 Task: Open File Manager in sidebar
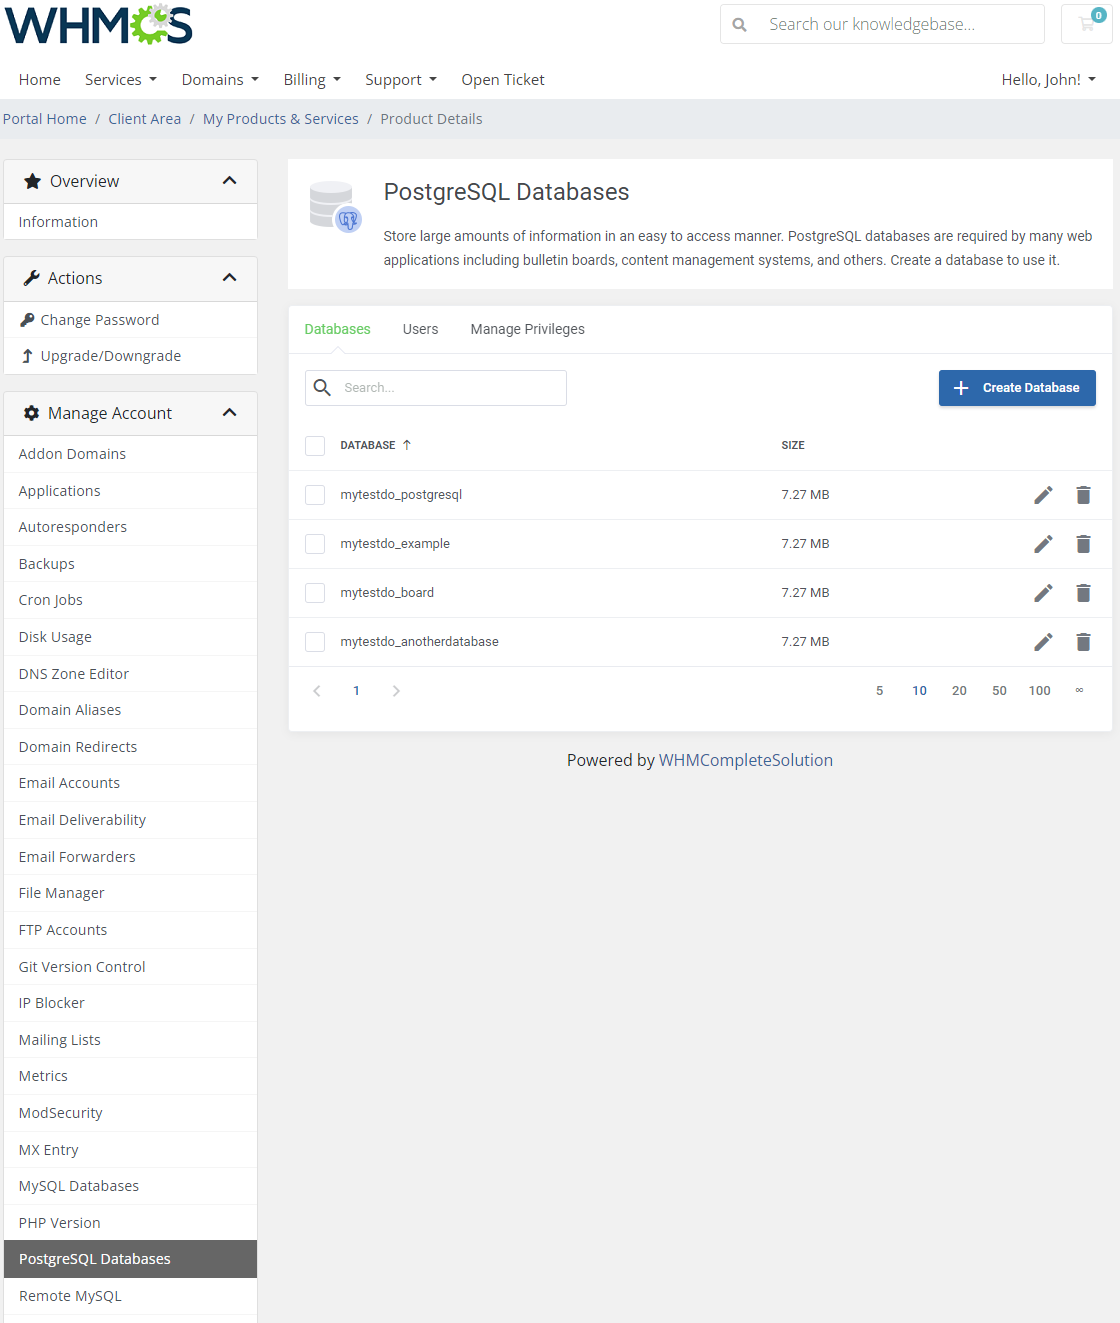130,893
